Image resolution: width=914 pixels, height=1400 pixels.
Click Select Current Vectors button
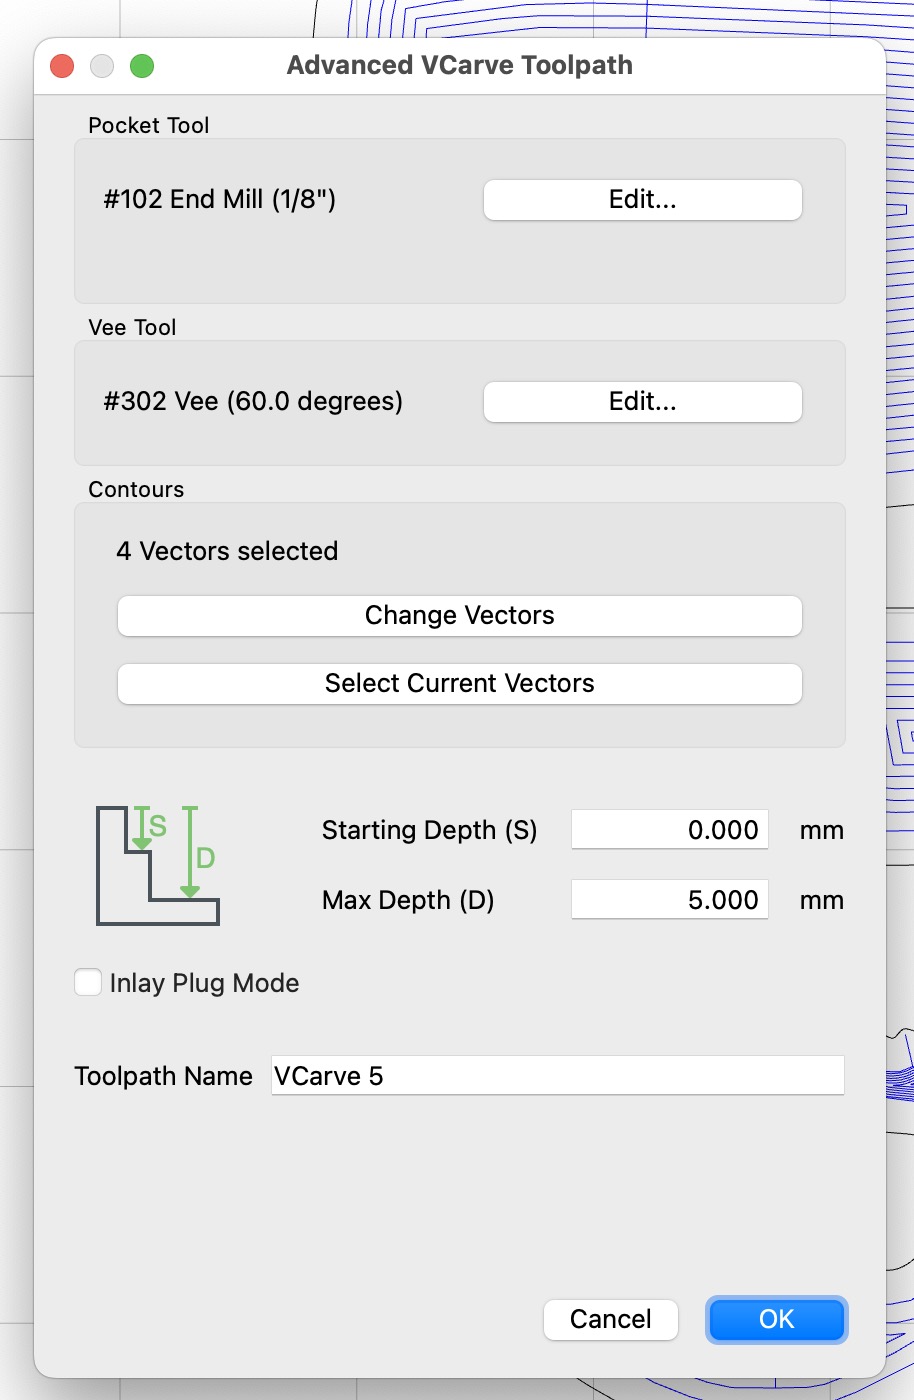pyautogui.click(x=460, y=684)
